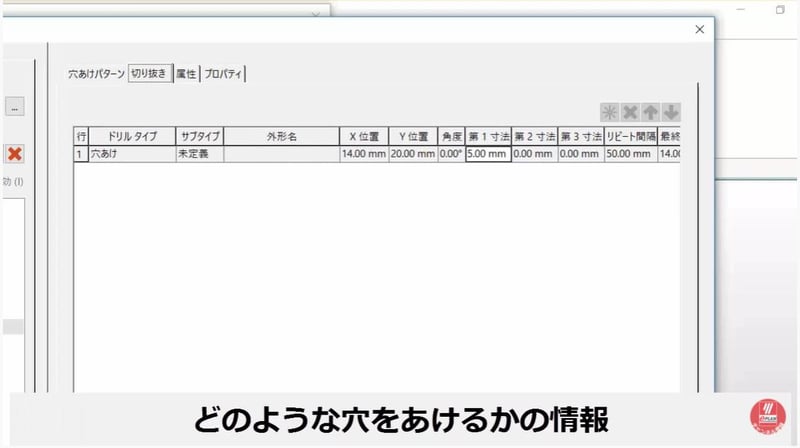The image size is (800, 448).
Task: Click the 行 column header
Action: point(81,136)
